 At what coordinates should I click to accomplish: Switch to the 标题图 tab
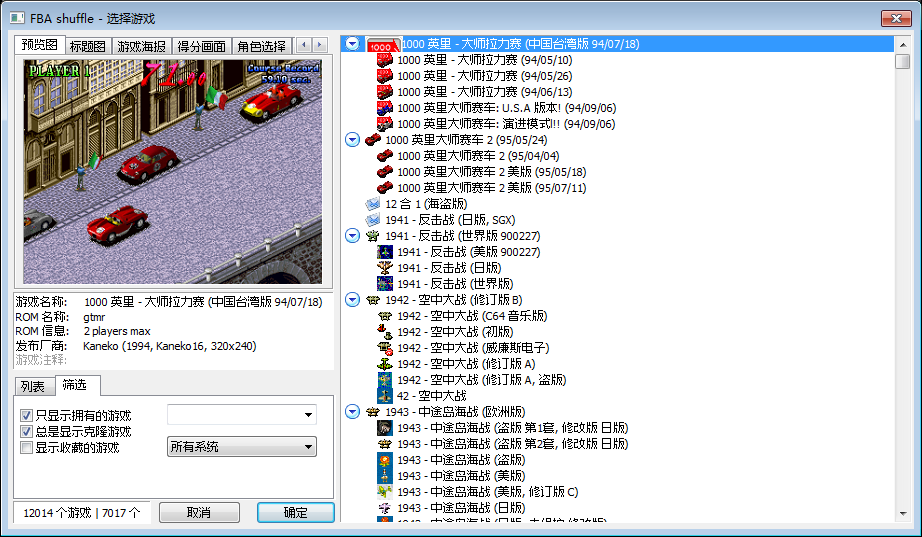click(88, 46)
